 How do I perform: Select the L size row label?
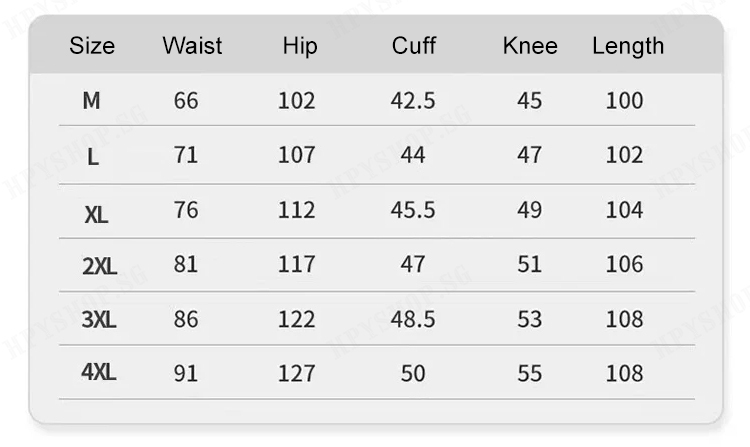pyautogui.click(x=93, y=157)
